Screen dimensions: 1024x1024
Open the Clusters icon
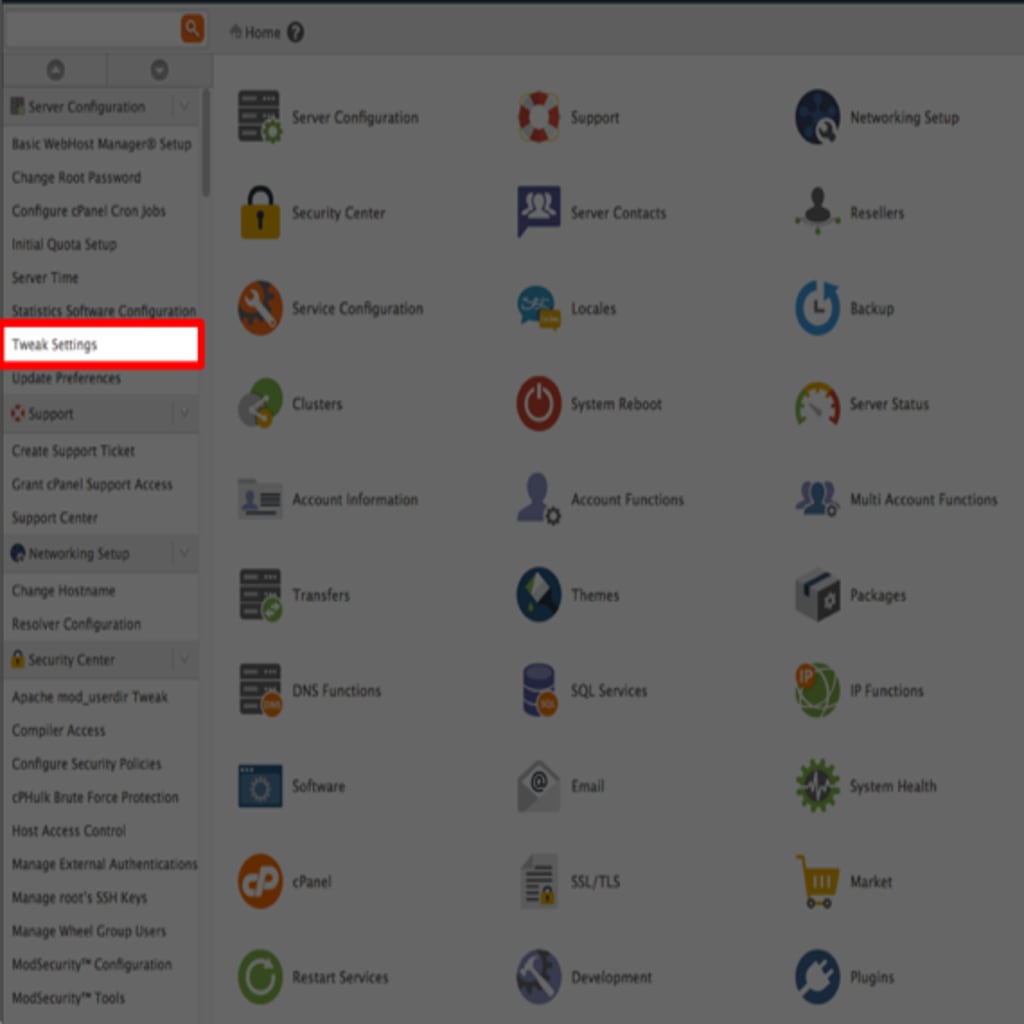click(x=260, y=403)
